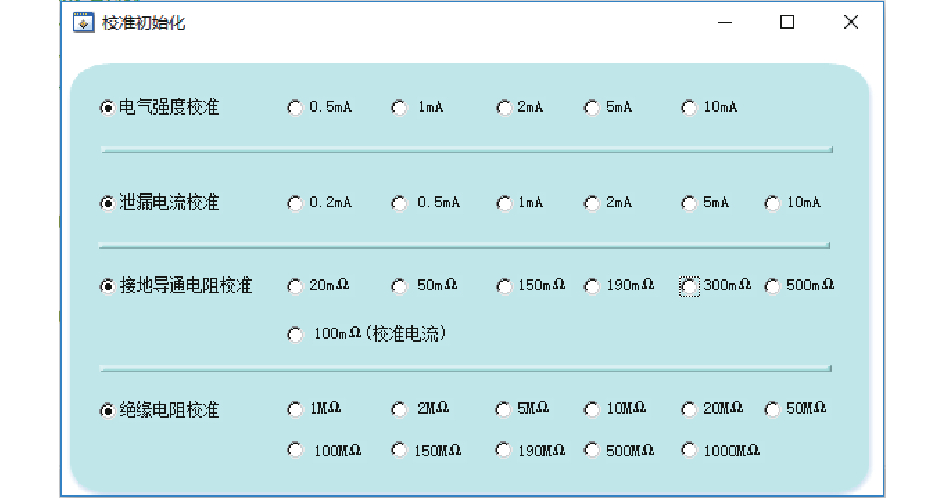Select the 电气强度校准 radio button

pos(107,108)
